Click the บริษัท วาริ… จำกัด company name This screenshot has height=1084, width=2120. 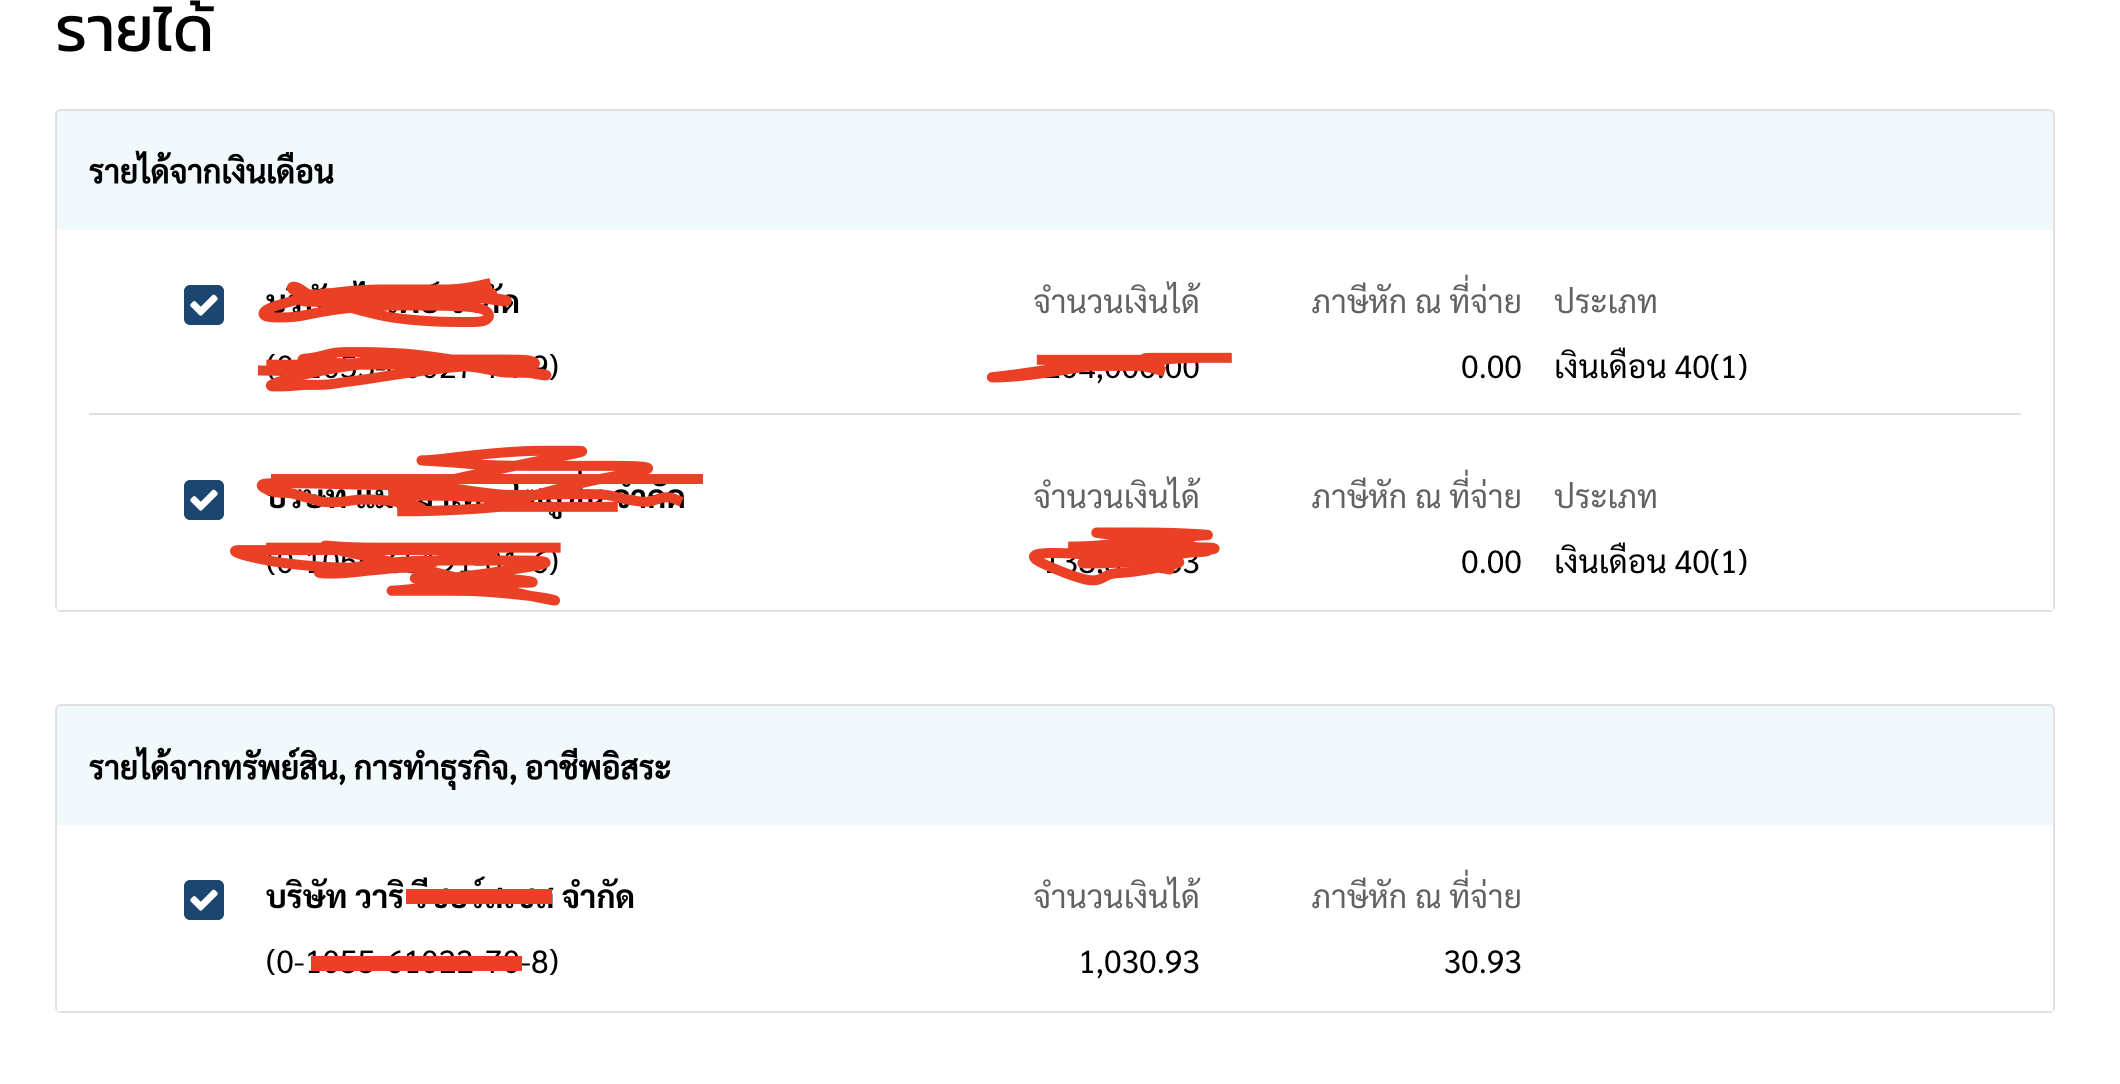coord(450,896)
